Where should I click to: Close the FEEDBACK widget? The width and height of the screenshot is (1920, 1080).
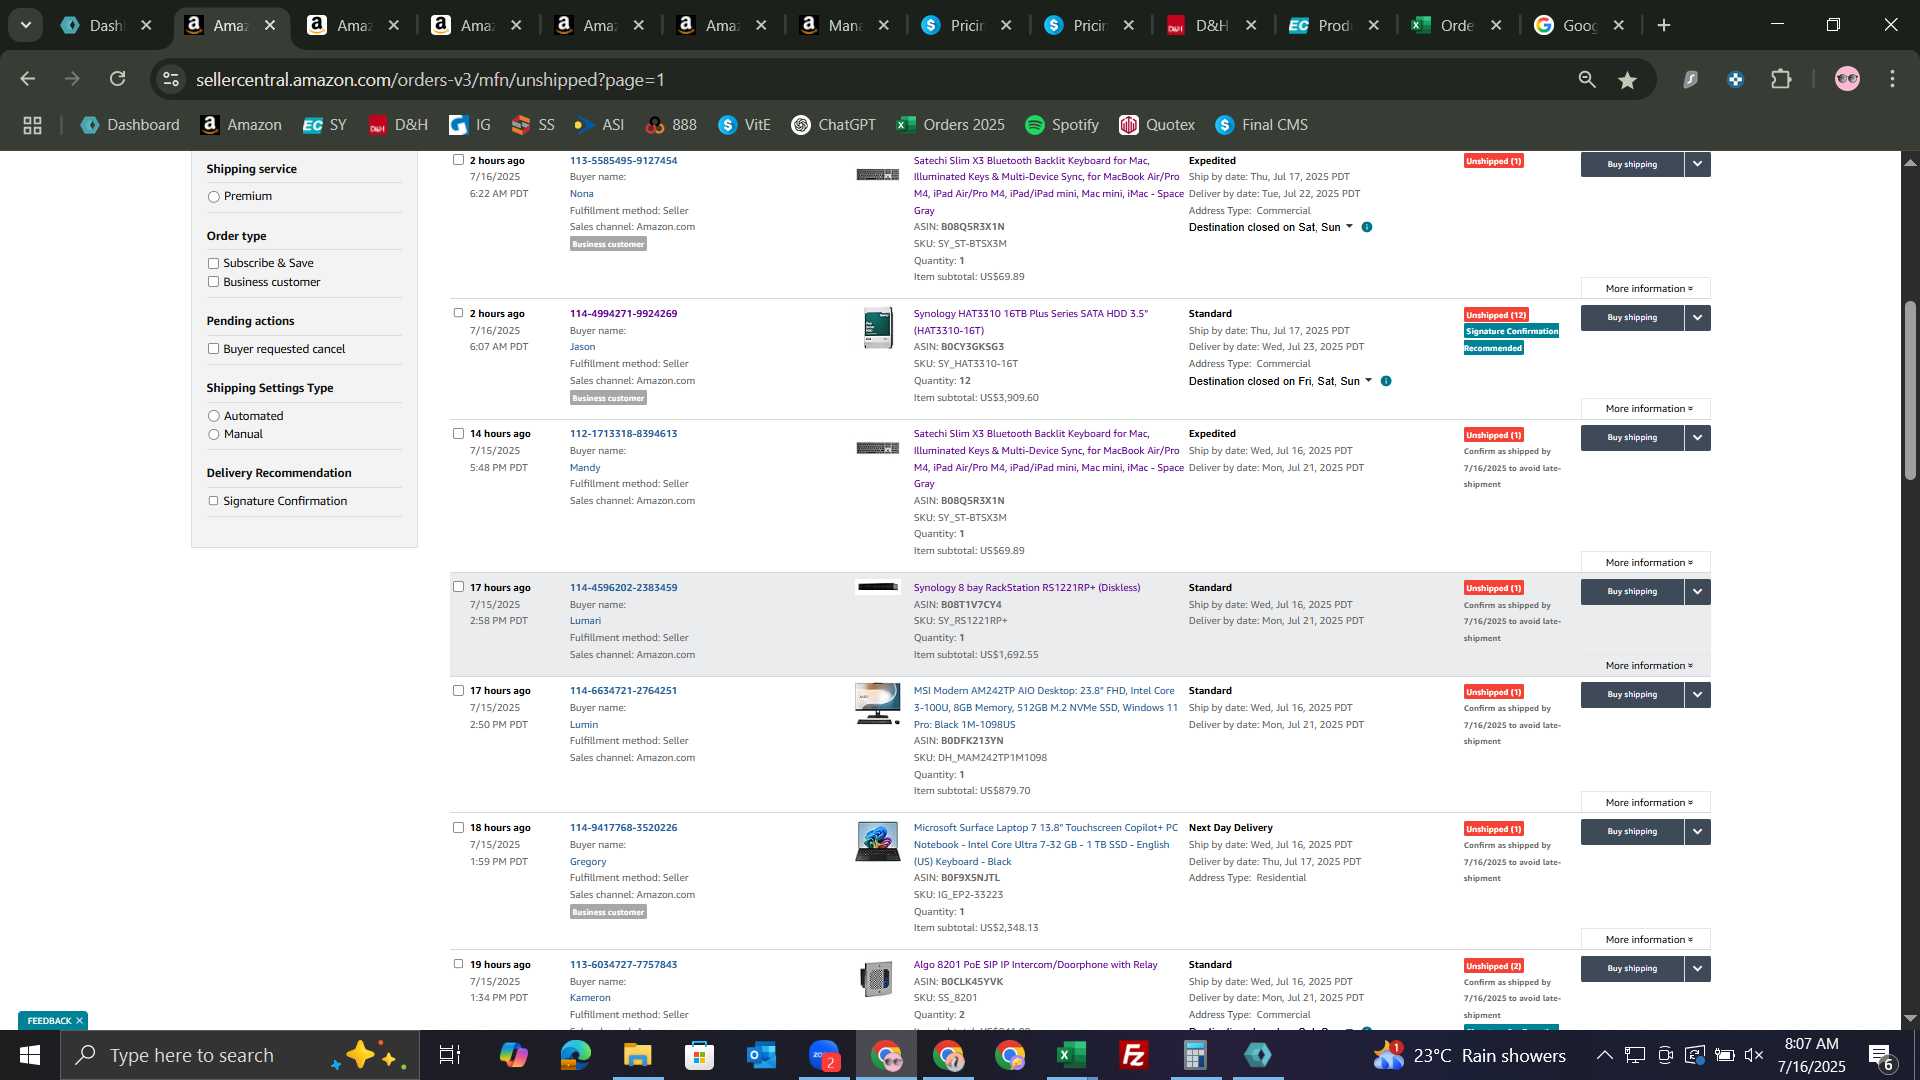click(x=79, y=1021)
